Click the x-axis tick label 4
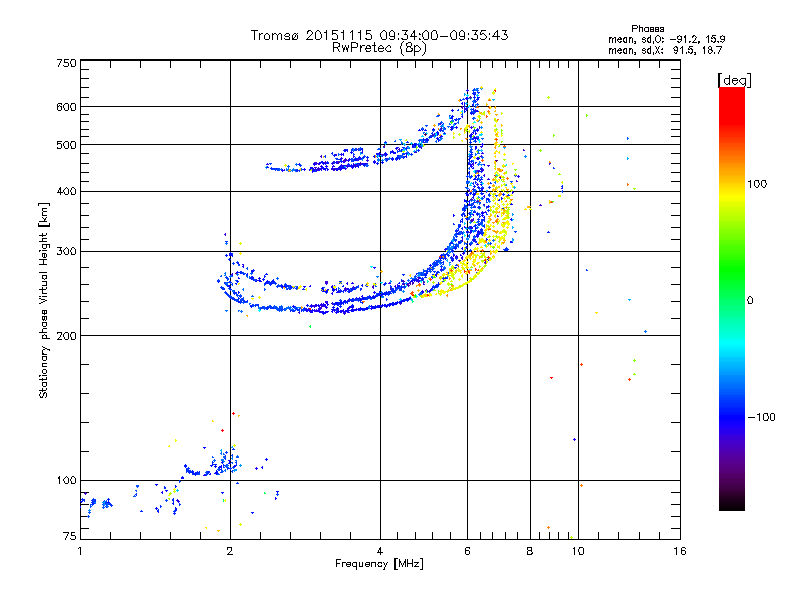This screenshot has width=800, height=600. [380, 551]
